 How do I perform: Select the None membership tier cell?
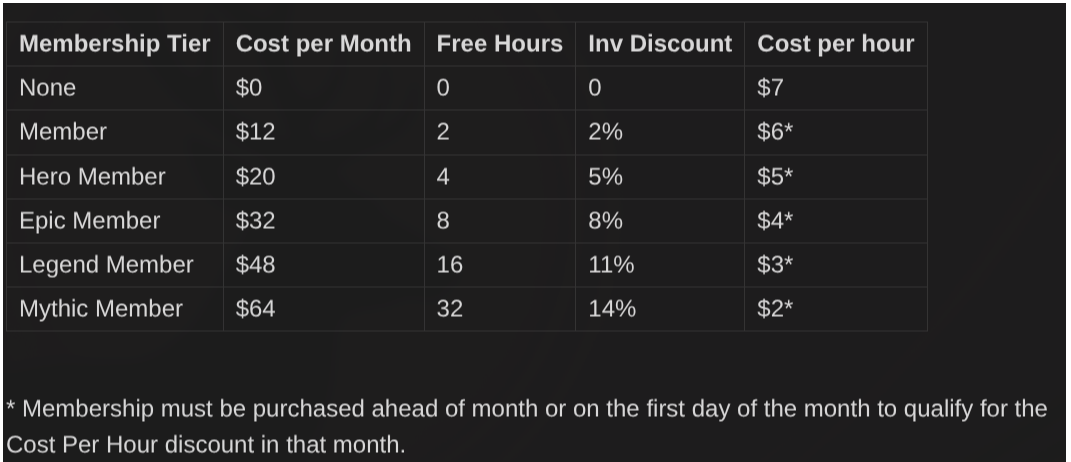coord(115,88)
